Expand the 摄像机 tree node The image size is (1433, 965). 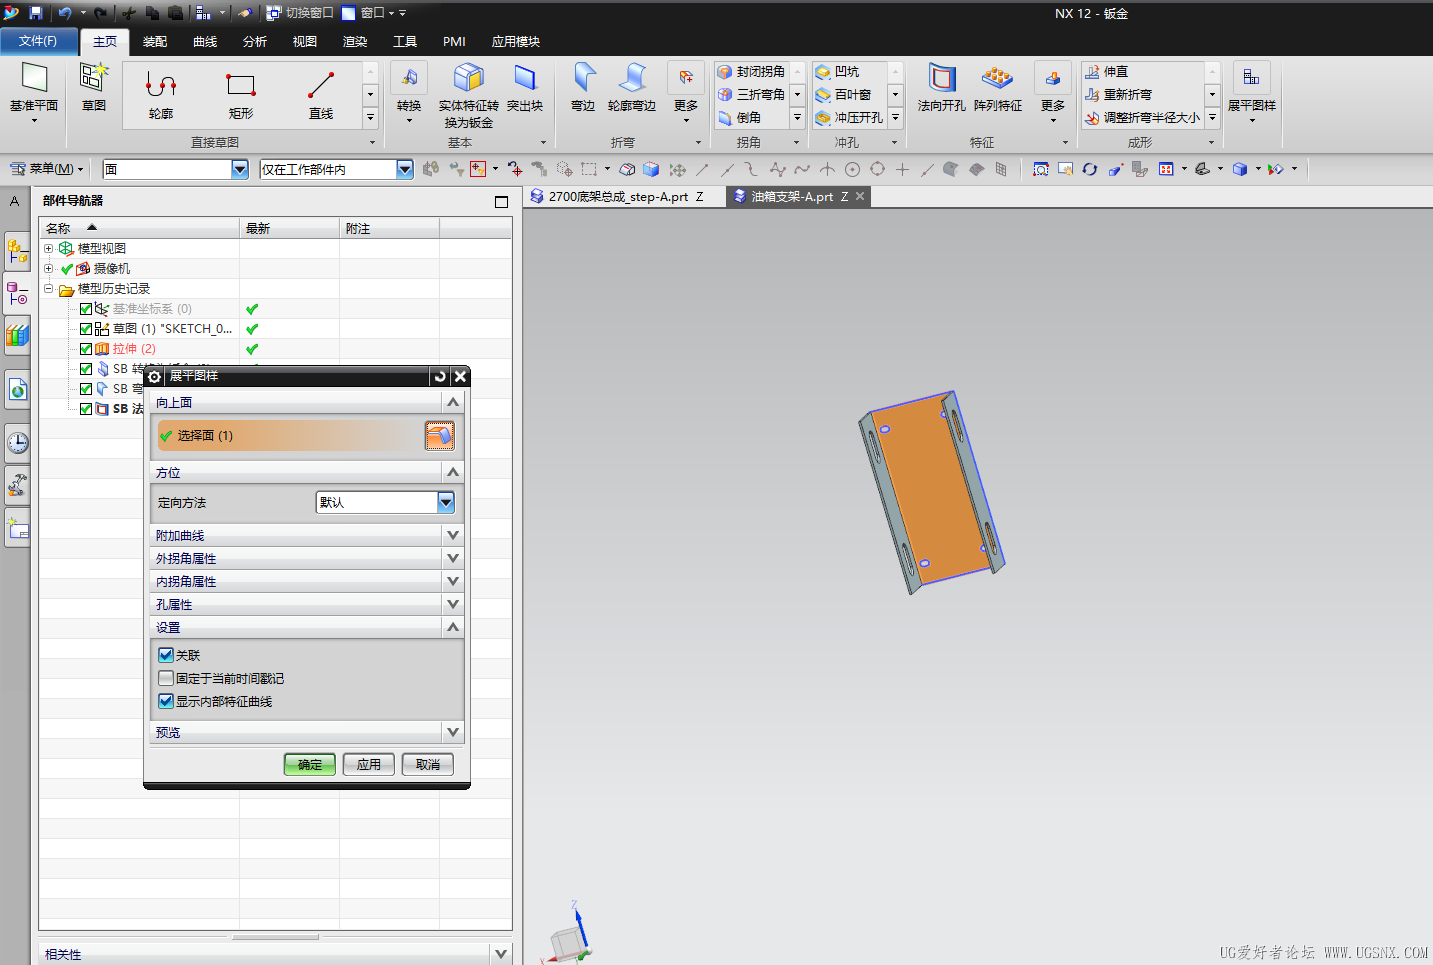click(x=48, y=268)
